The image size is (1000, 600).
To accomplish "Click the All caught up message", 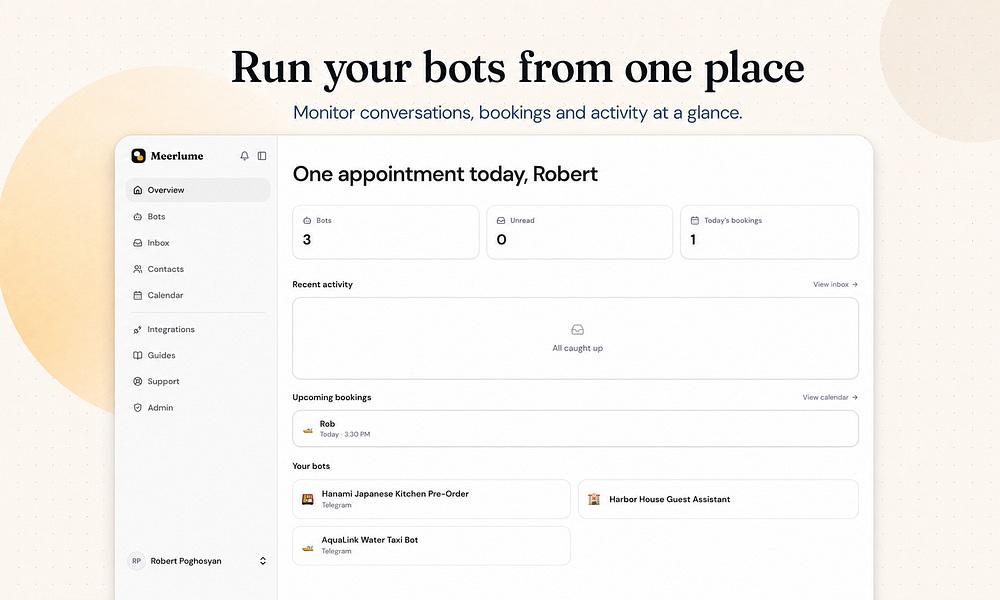I will click(x=577, y=348).
